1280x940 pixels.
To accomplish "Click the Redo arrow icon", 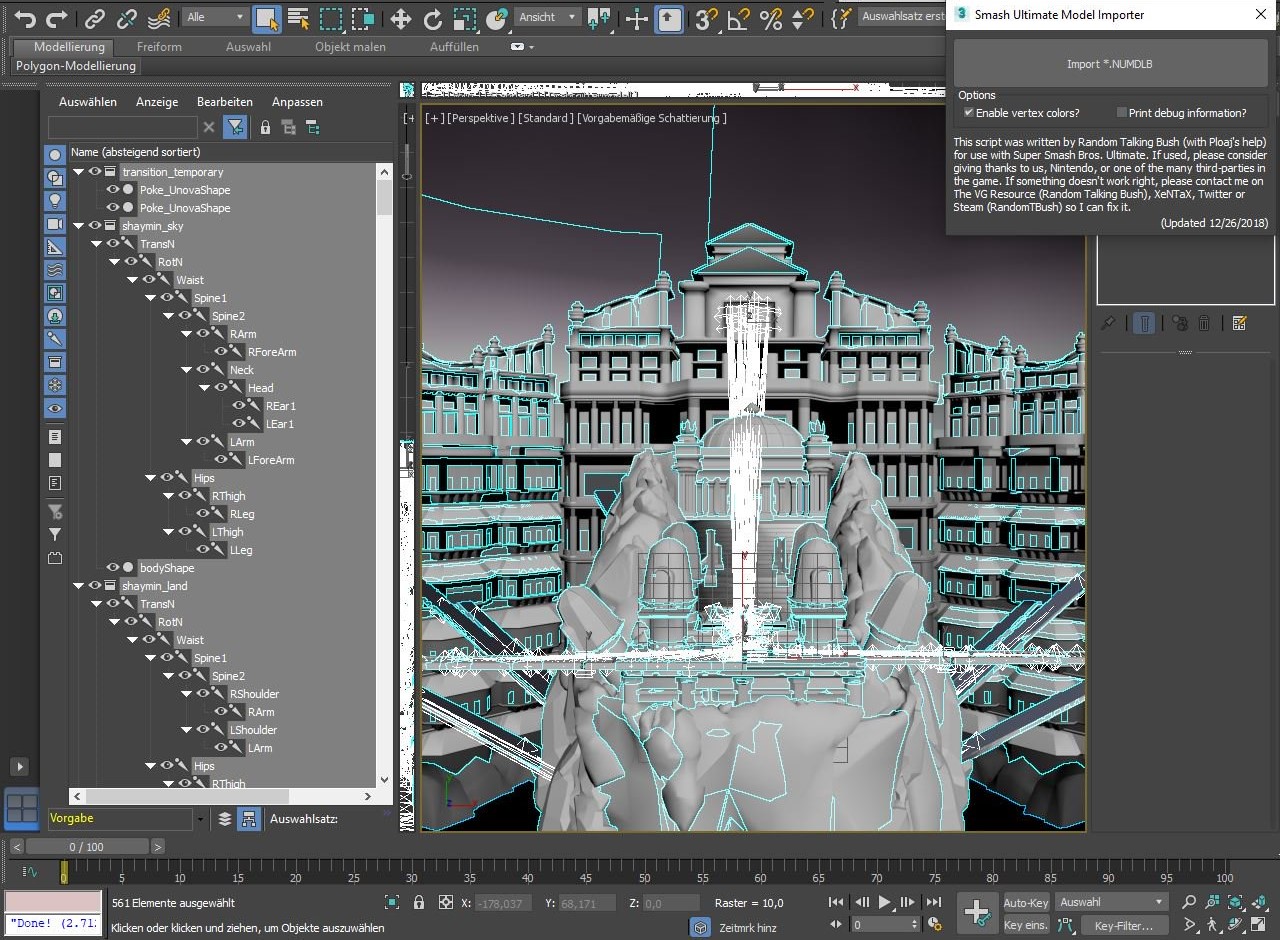I will coord(57,18).
